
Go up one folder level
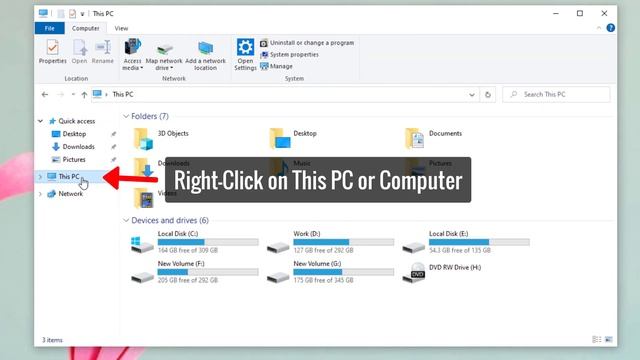coord(84,95)
